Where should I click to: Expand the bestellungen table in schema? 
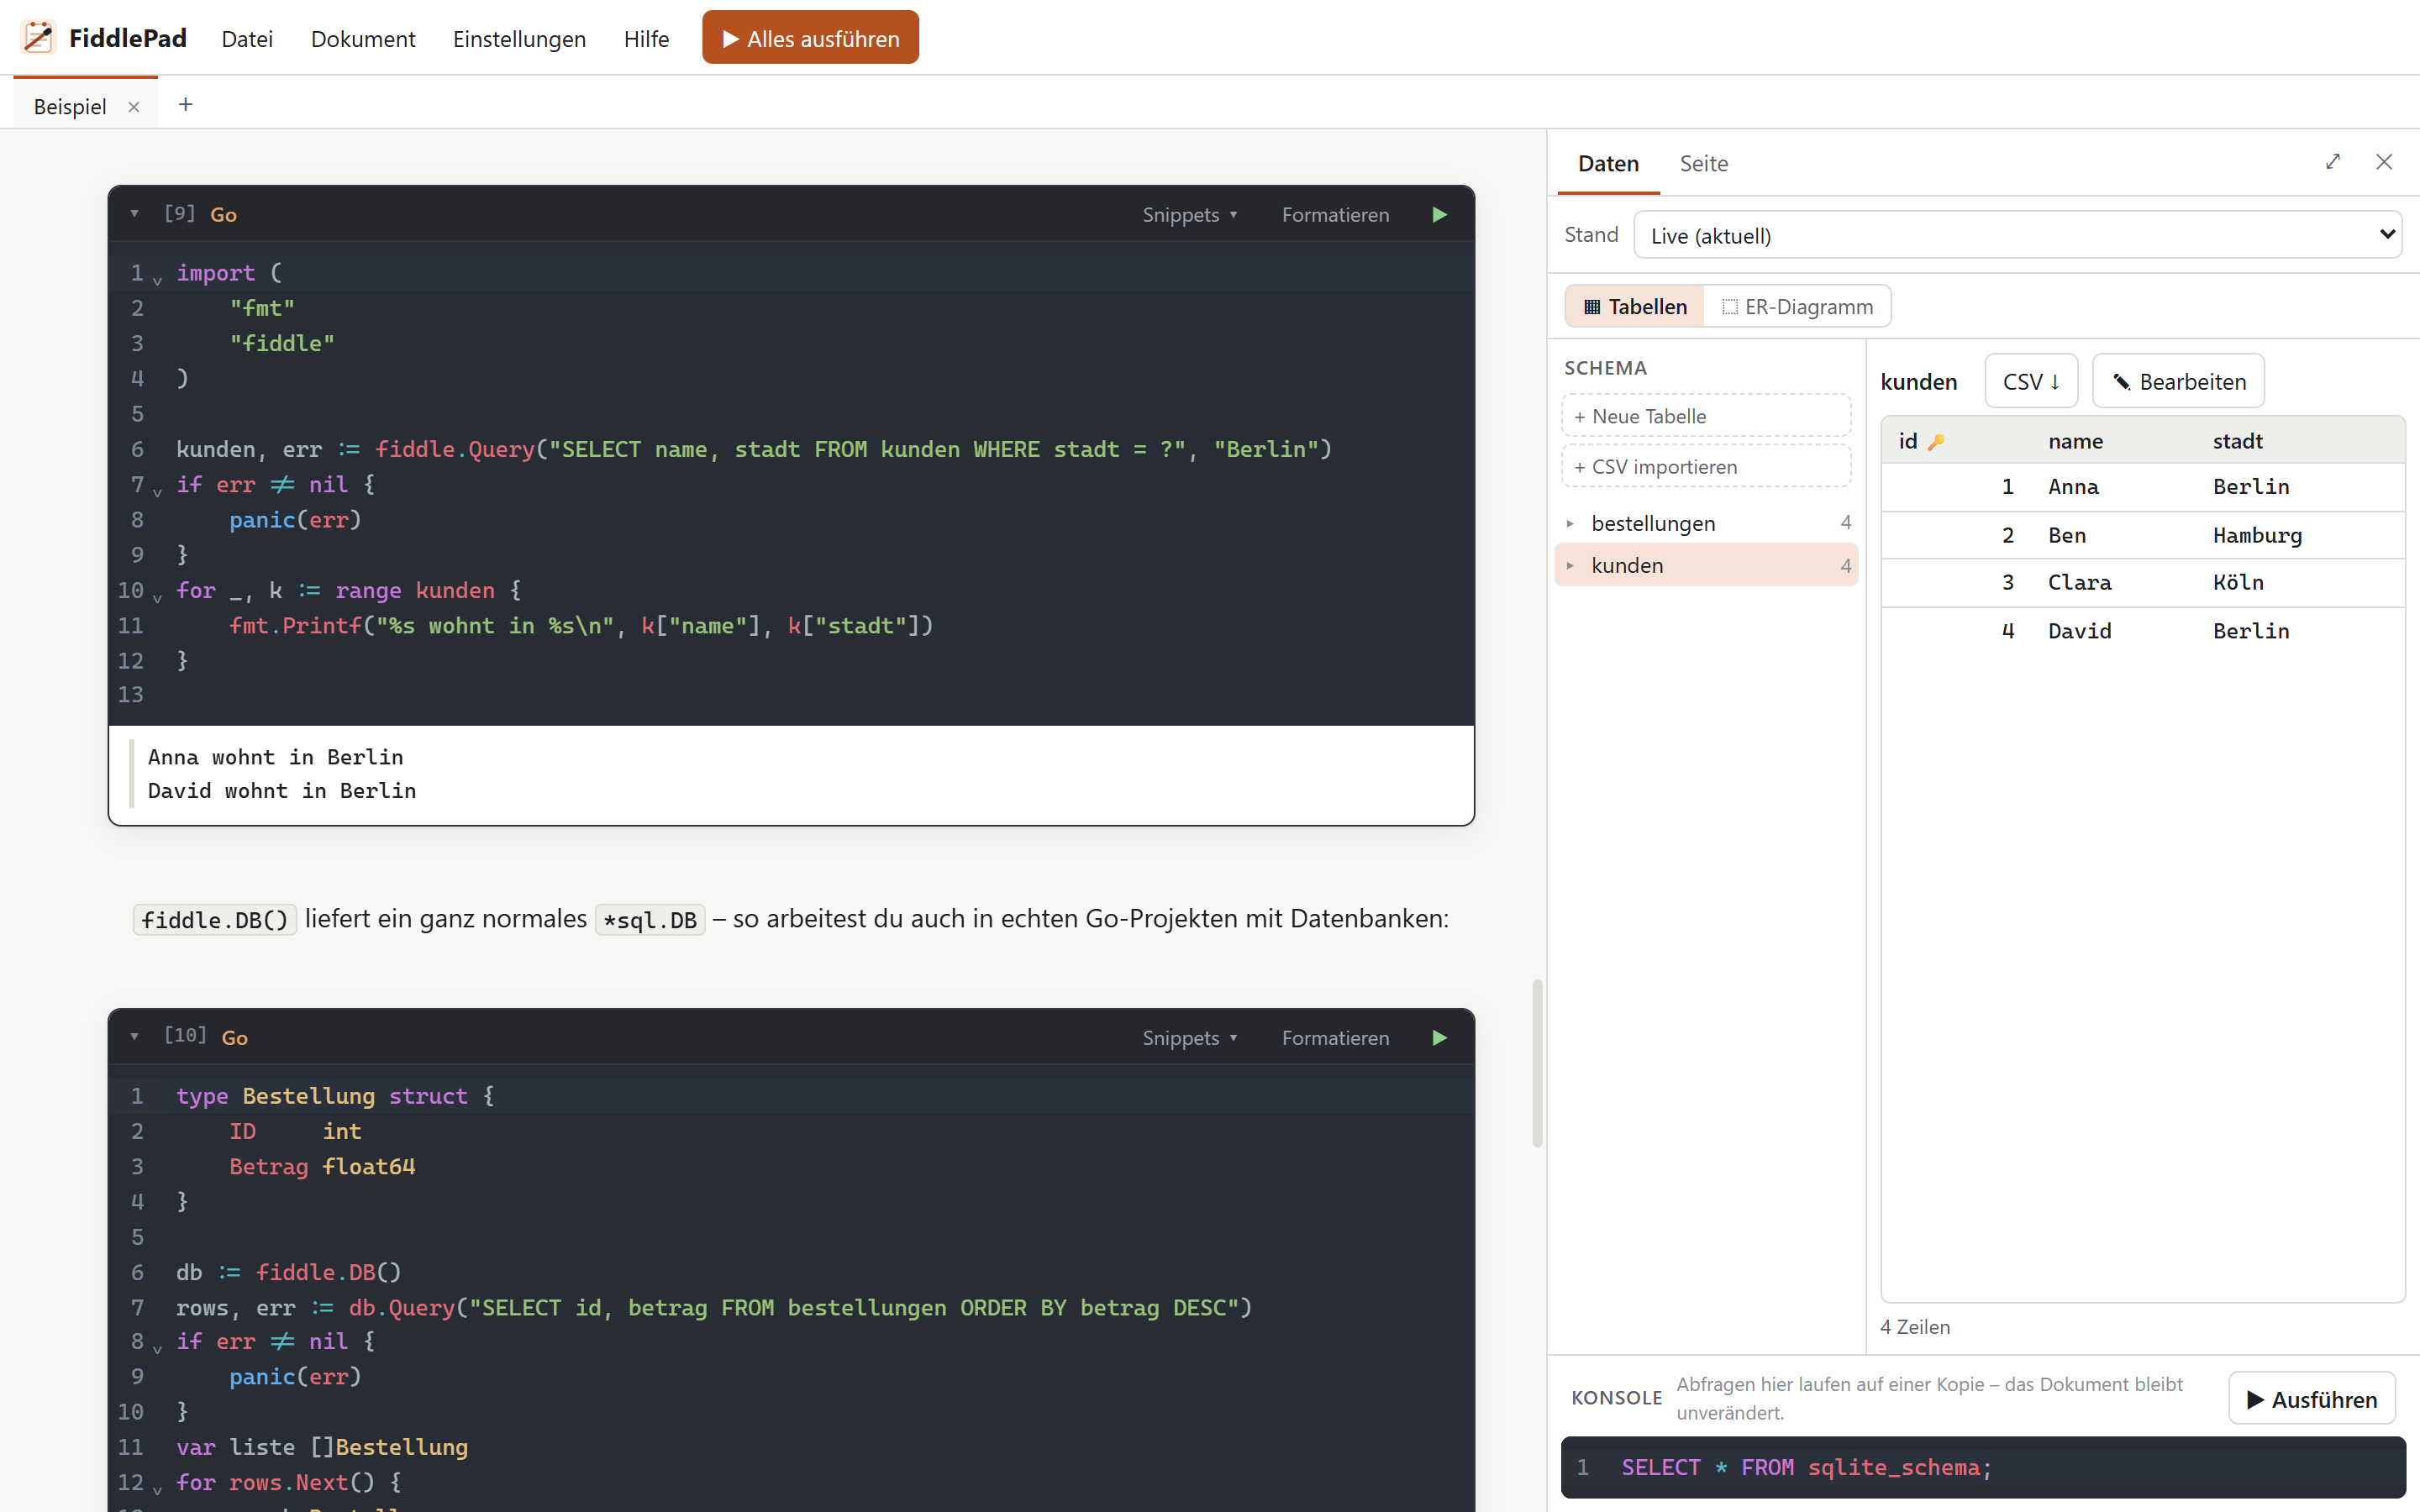point(1570,523)
